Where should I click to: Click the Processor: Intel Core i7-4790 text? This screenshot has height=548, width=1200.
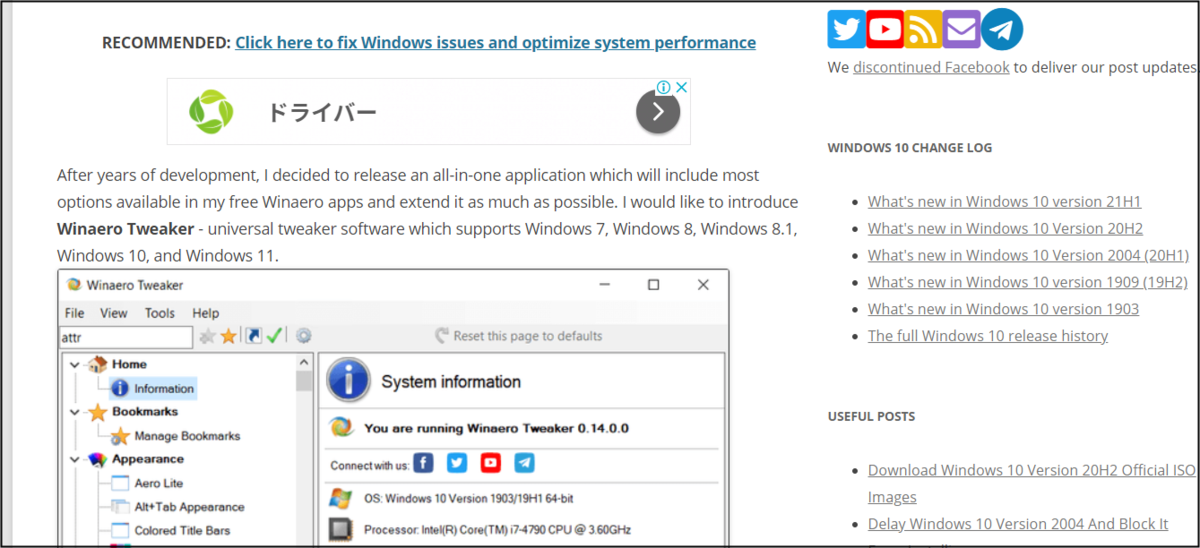click(497, 529)
